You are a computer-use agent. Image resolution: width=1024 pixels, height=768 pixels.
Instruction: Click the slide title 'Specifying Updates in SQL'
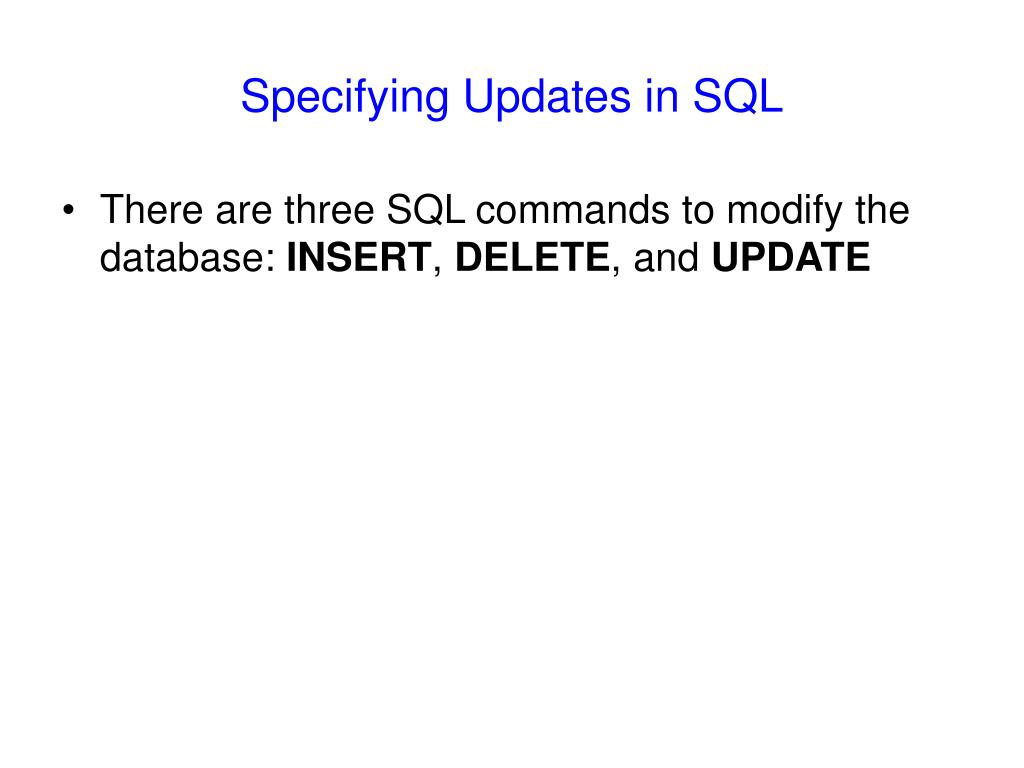[x=511, y=97]
